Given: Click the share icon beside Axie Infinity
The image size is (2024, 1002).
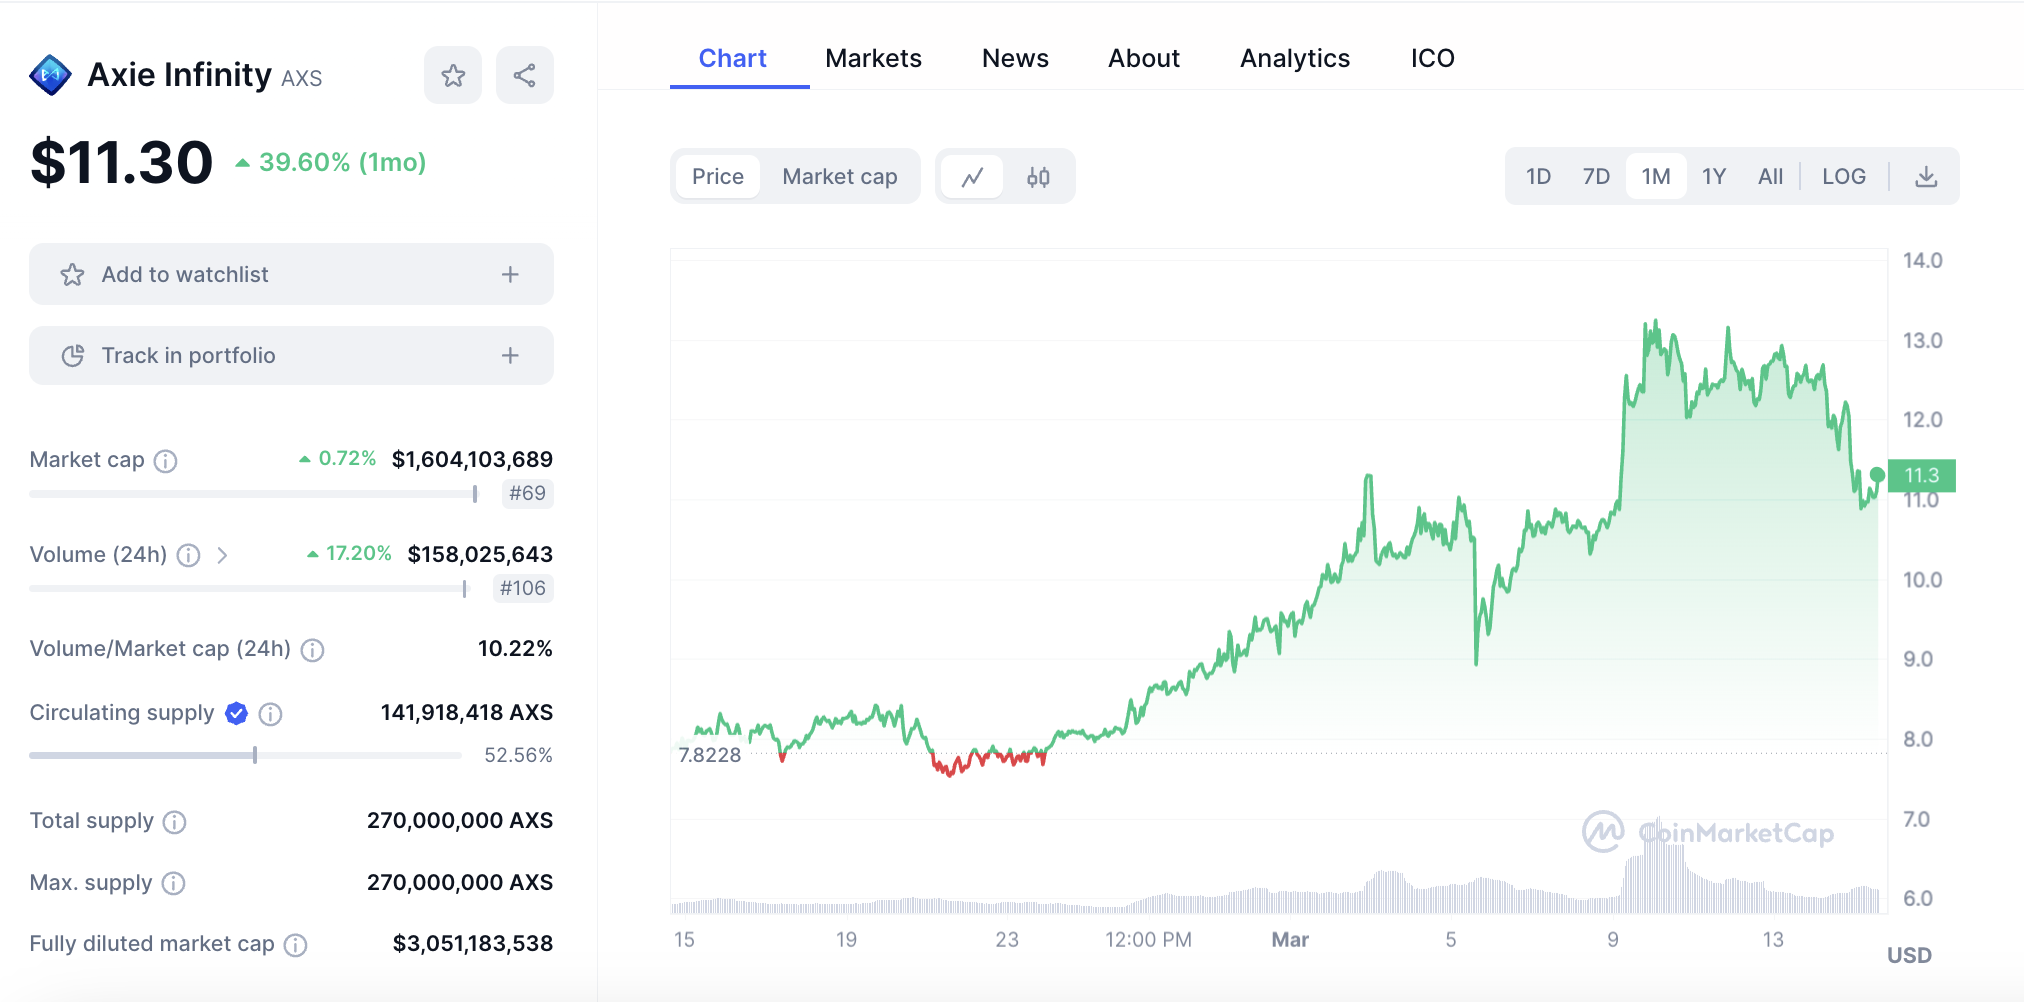Looking at the screenshot, I should tap(524, 76).
